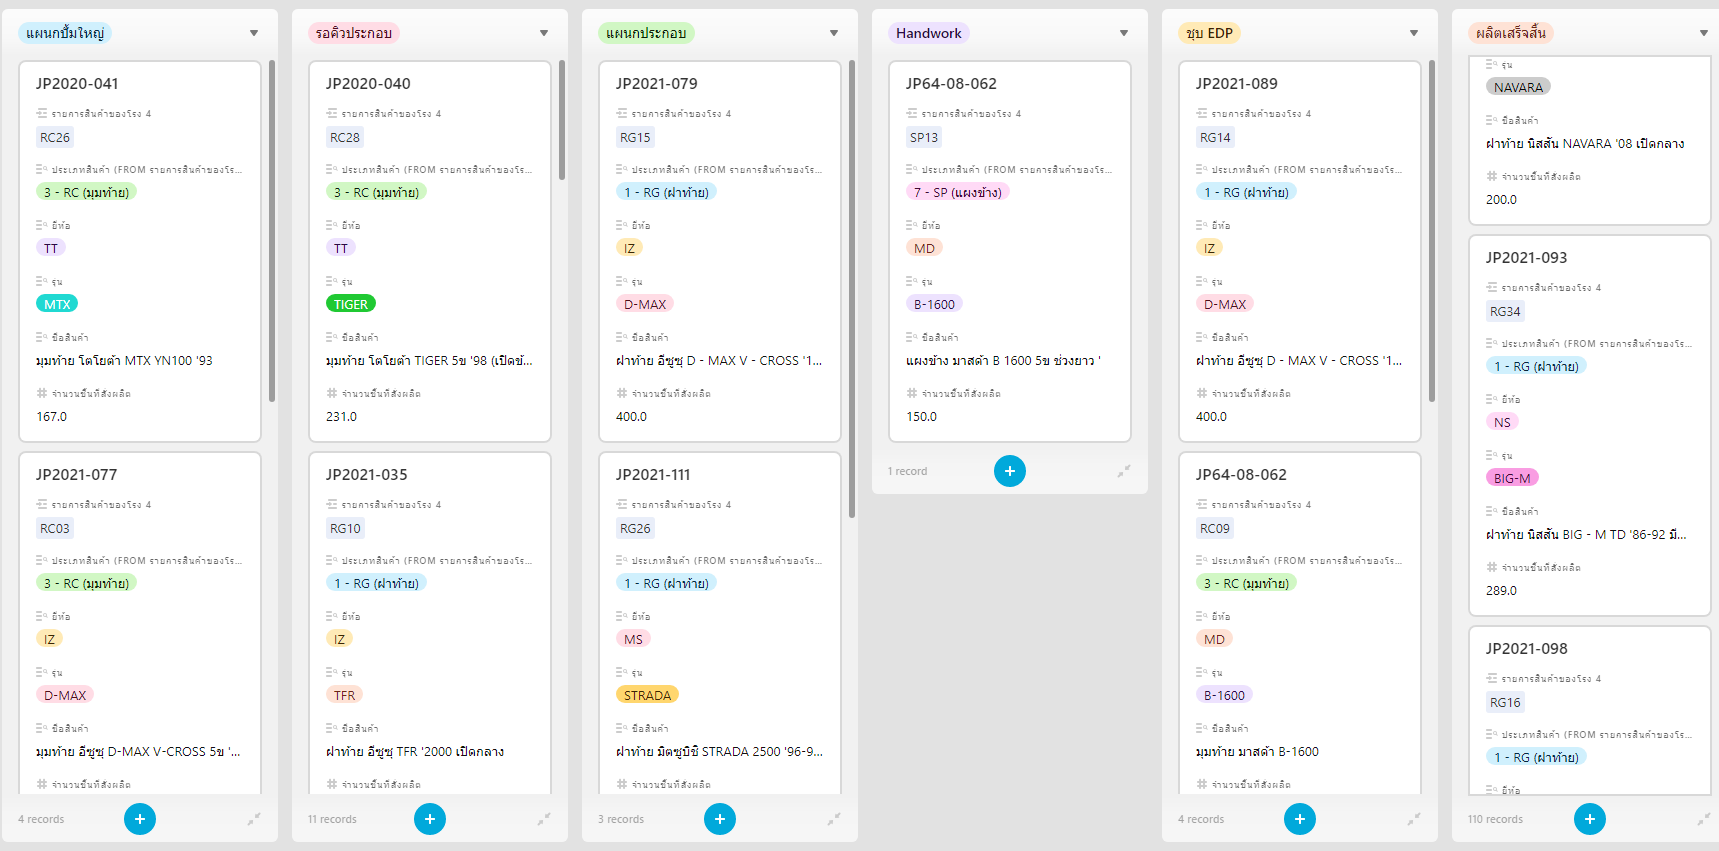Open card JP2021-079
1719x851 pixels.
[720, 251]
